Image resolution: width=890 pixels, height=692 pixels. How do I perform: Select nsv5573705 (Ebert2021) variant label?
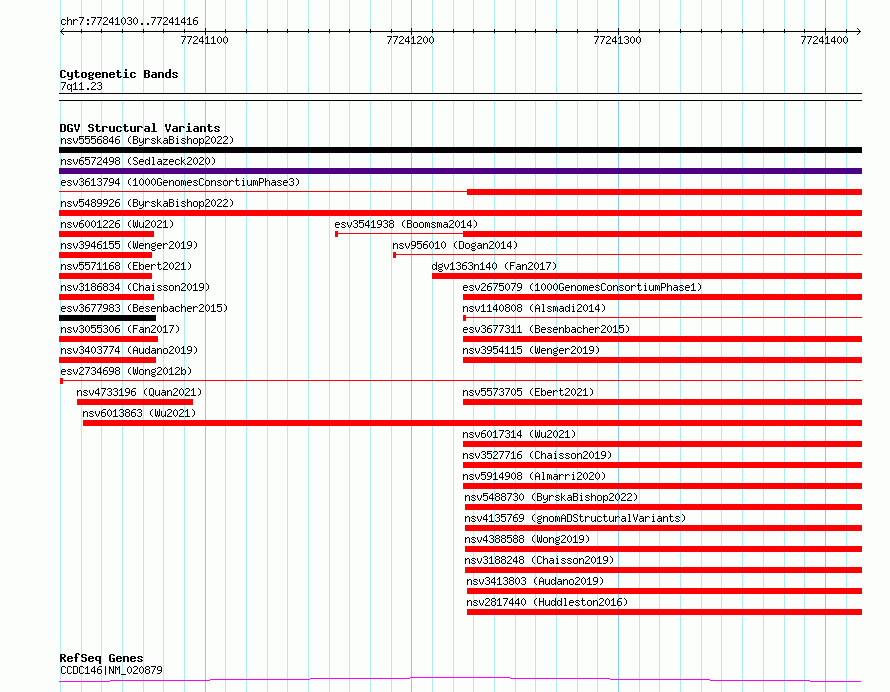click(528, 392)
